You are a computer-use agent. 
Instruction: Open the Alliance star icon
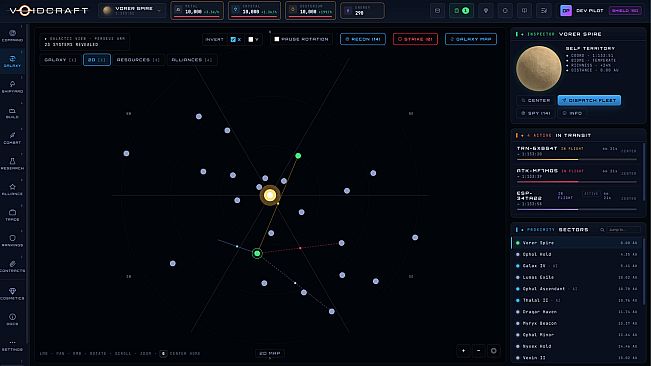[12, 187]
